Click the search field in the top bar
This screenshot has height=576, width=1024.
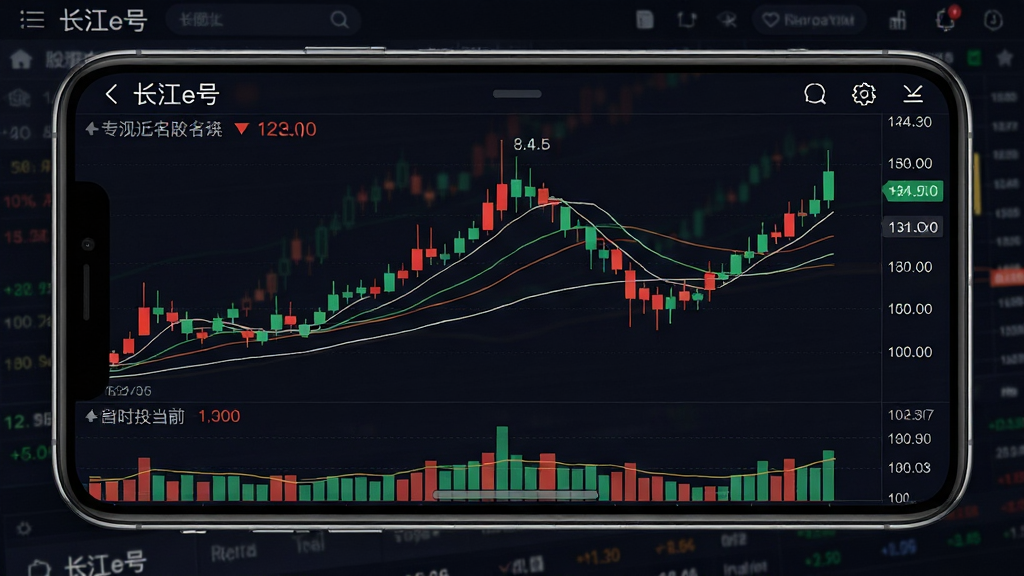click(x=263, y=20)
